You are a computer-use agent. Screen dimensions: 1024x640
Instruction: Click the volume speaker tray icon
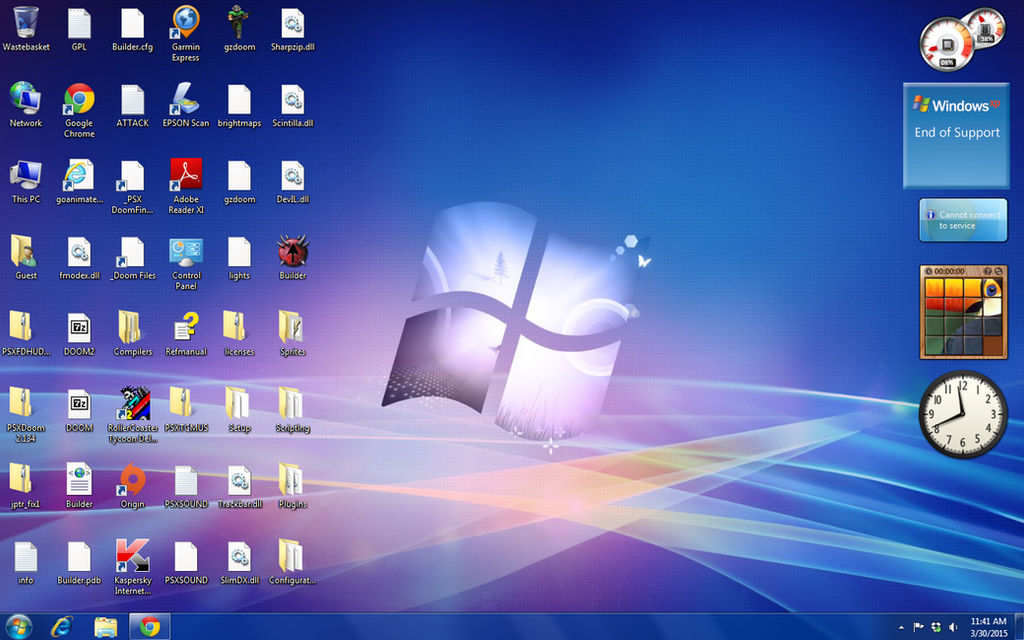(953, 628)
